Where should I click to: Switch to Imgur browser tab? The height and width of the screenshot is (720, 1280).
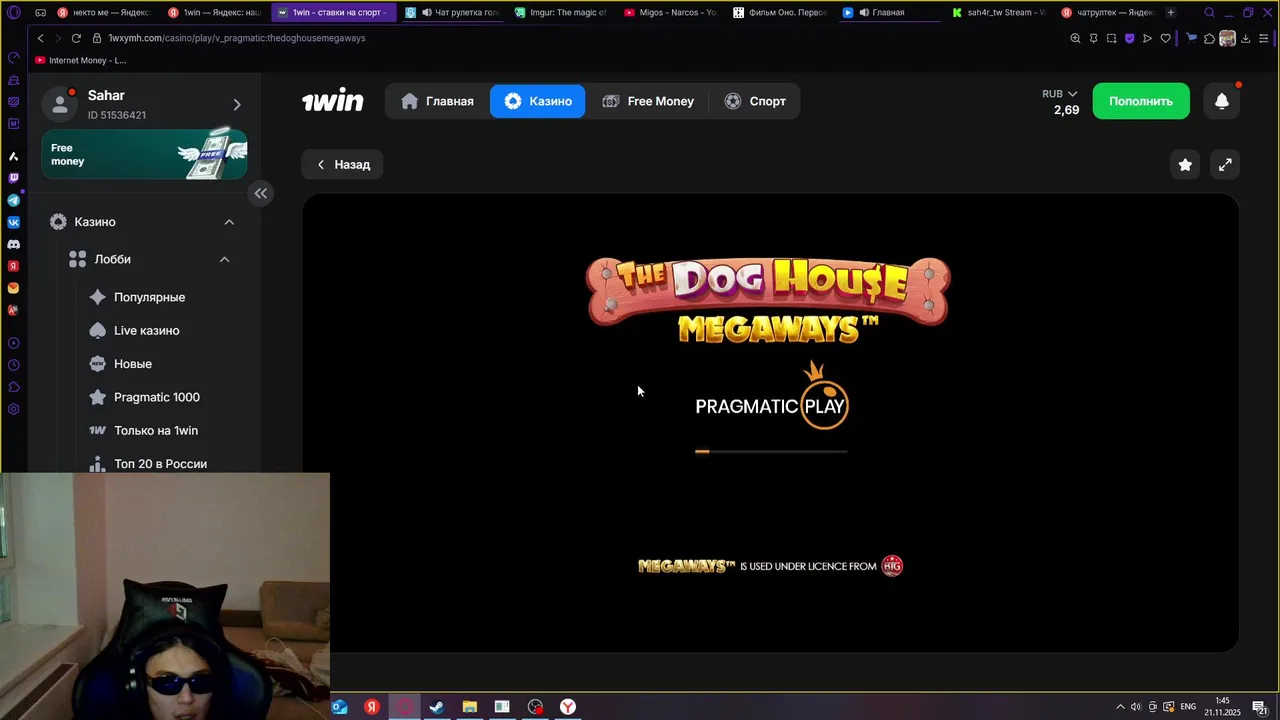560,13
